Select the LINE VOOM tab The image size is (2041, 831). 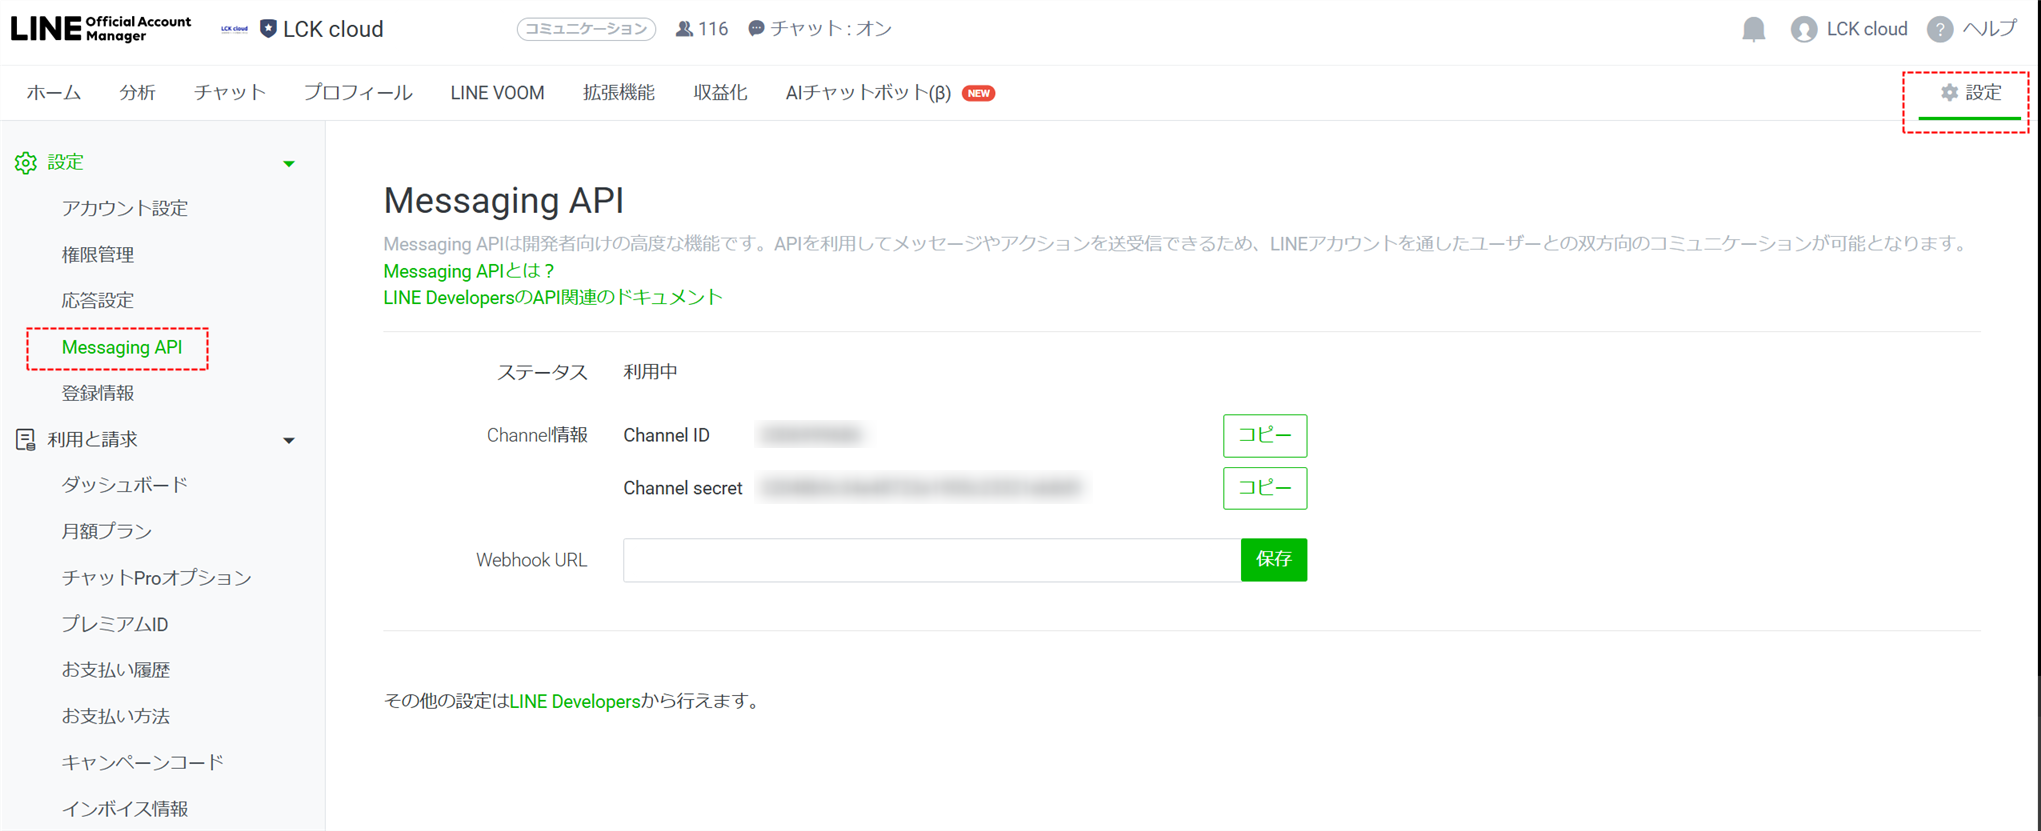[x=497, y=93]
